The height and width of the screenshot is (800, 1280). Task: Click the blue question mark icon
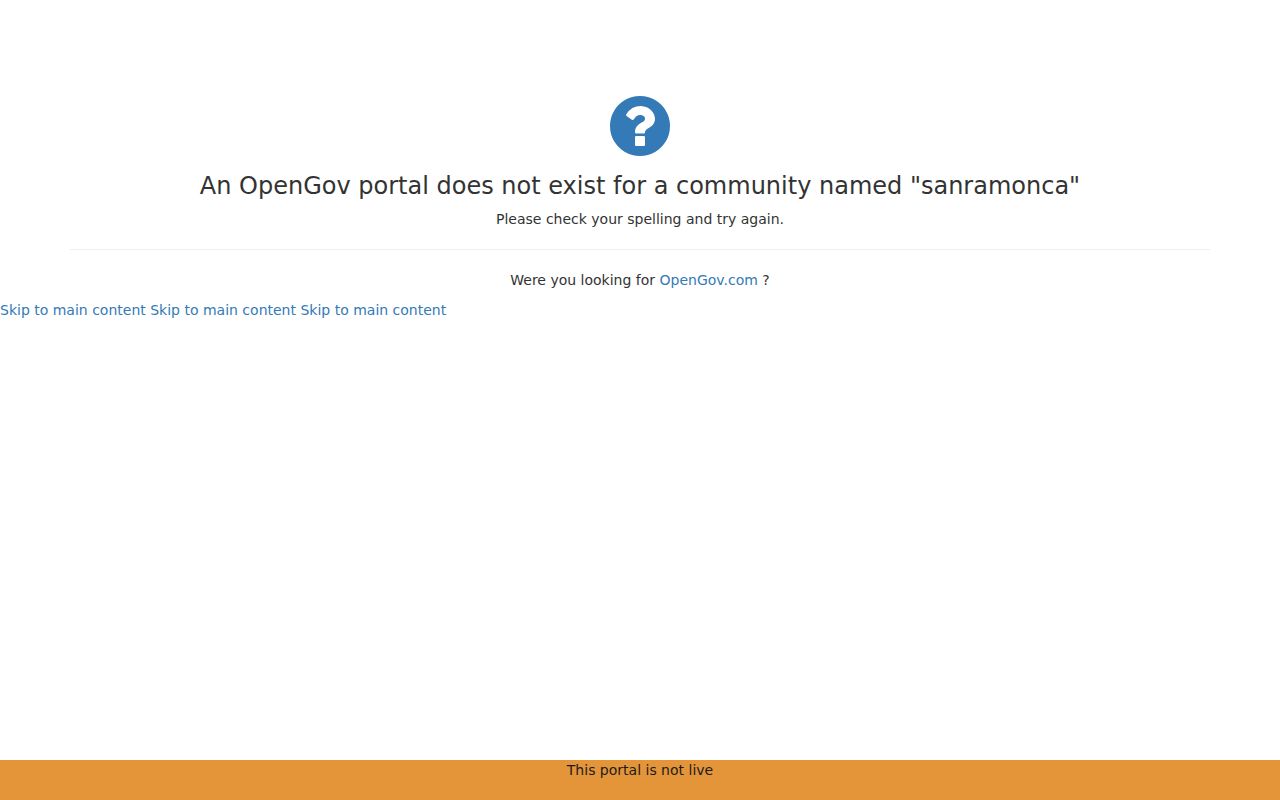[640, 126]
